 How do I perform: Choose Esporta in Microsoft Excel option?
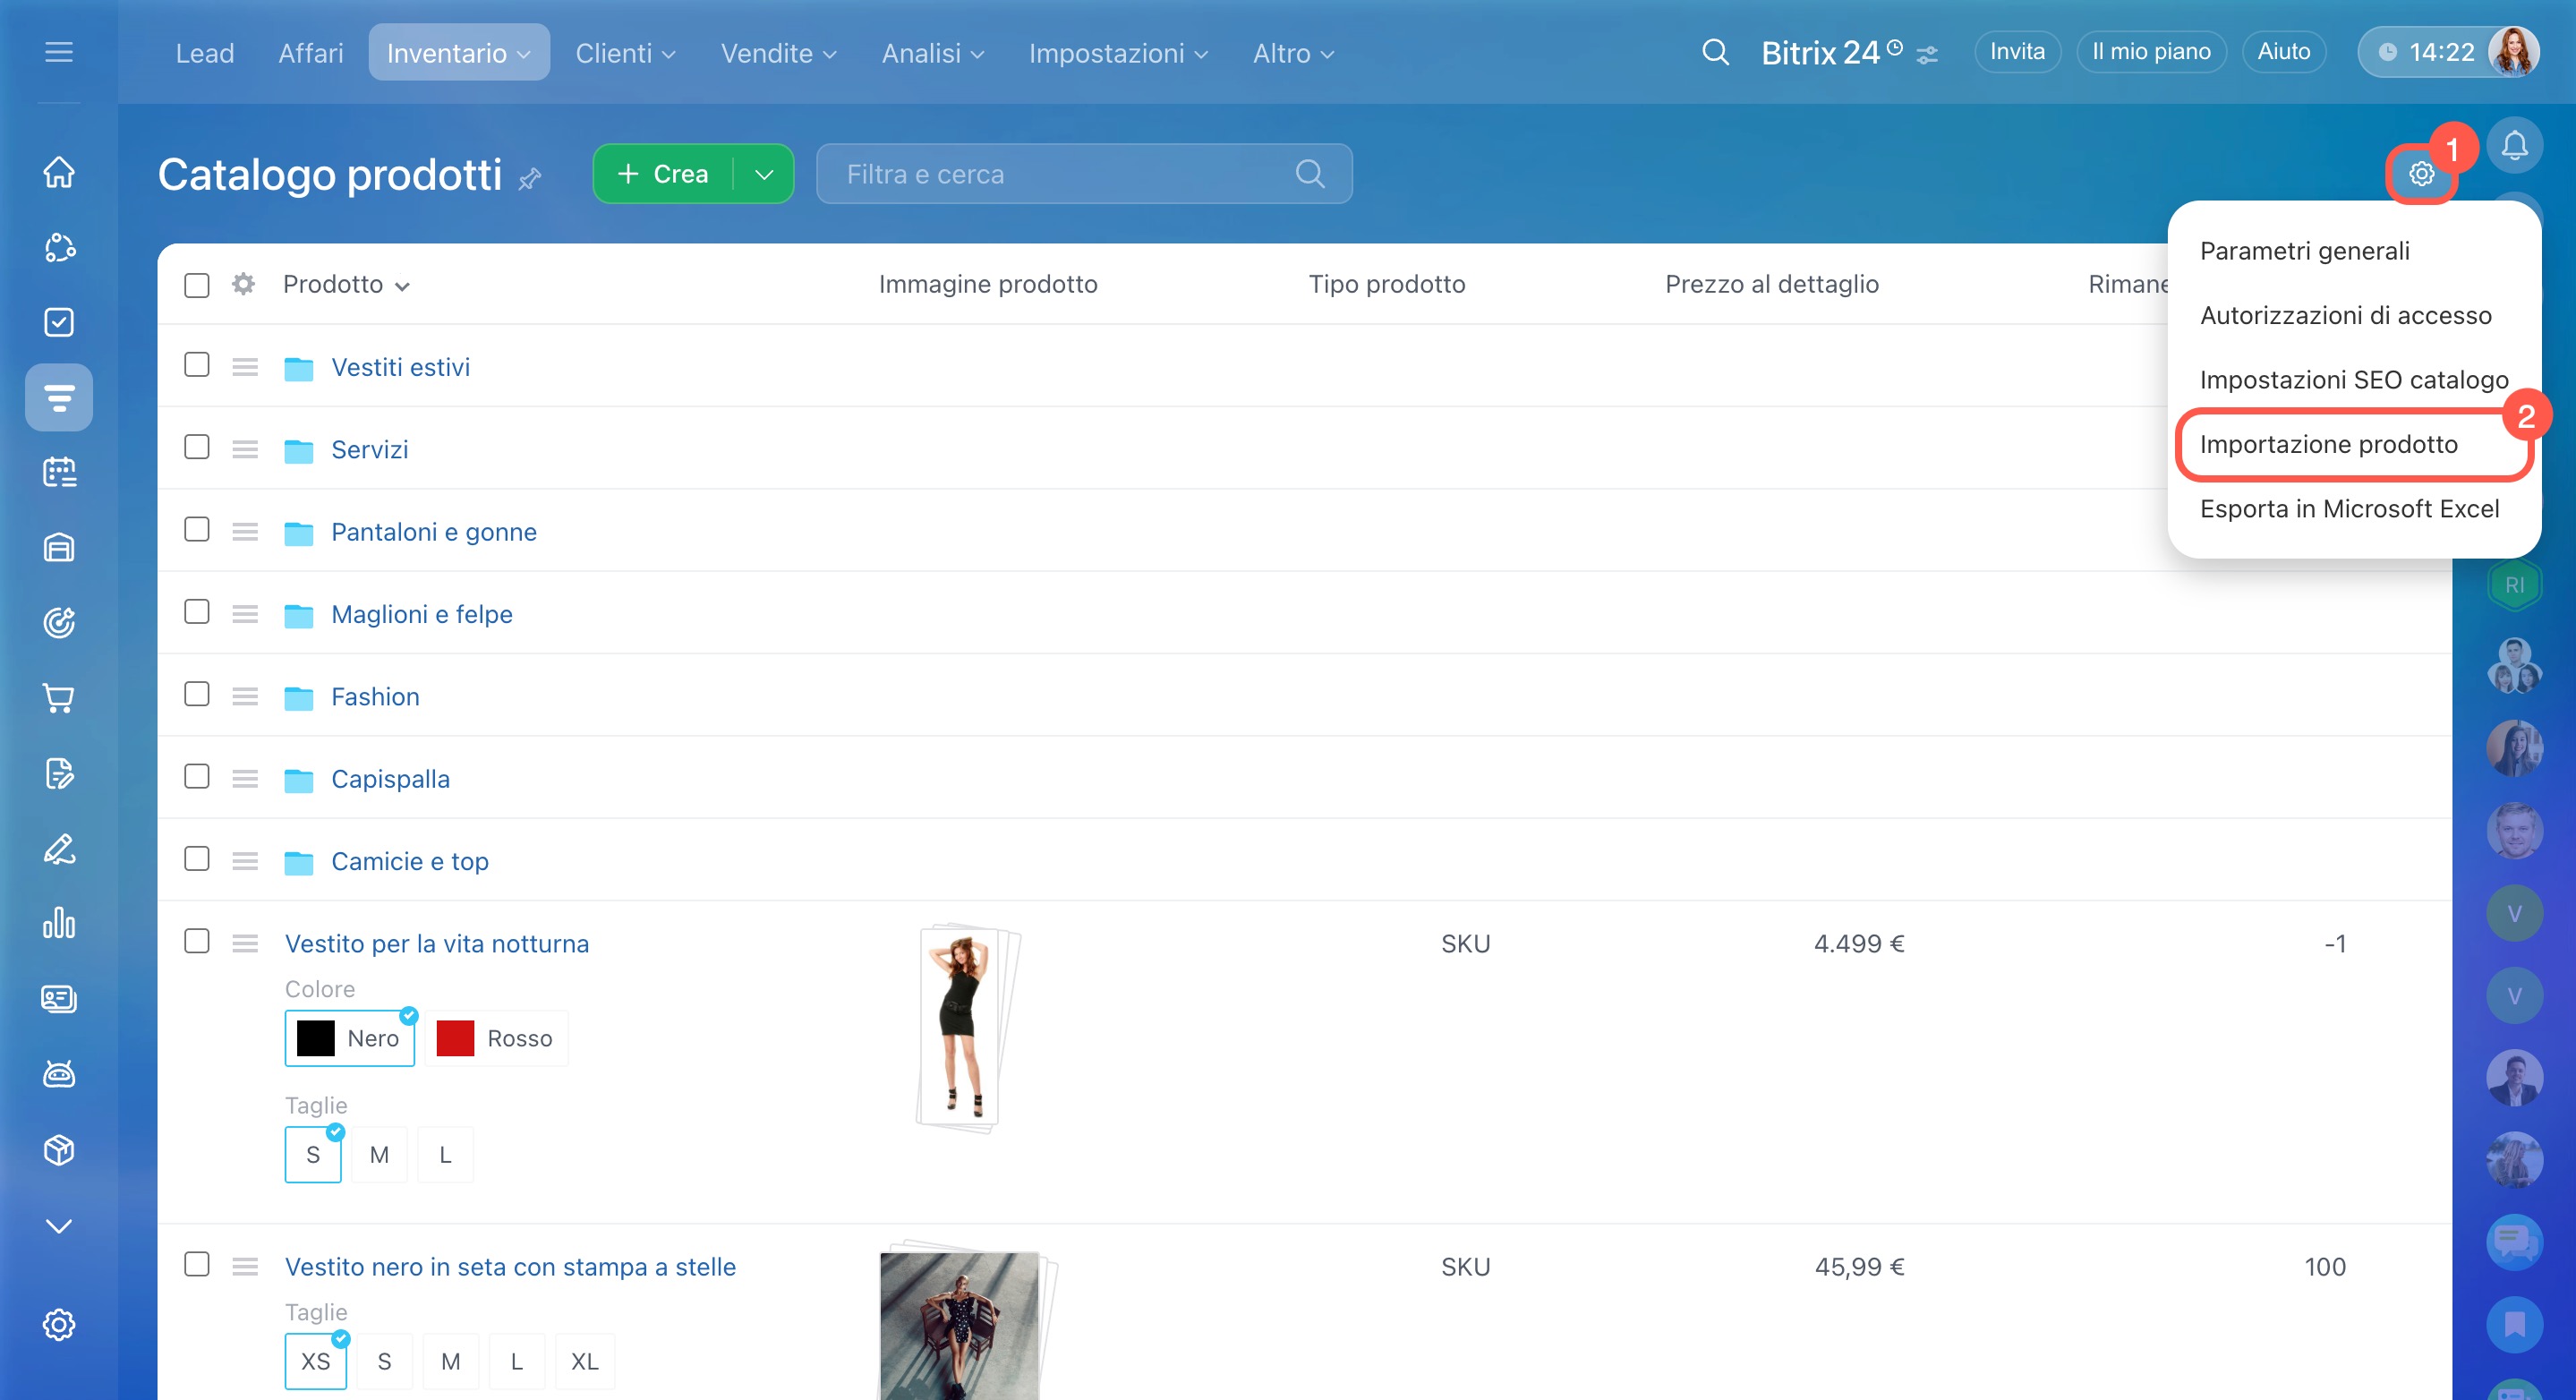pos(2348,509)
